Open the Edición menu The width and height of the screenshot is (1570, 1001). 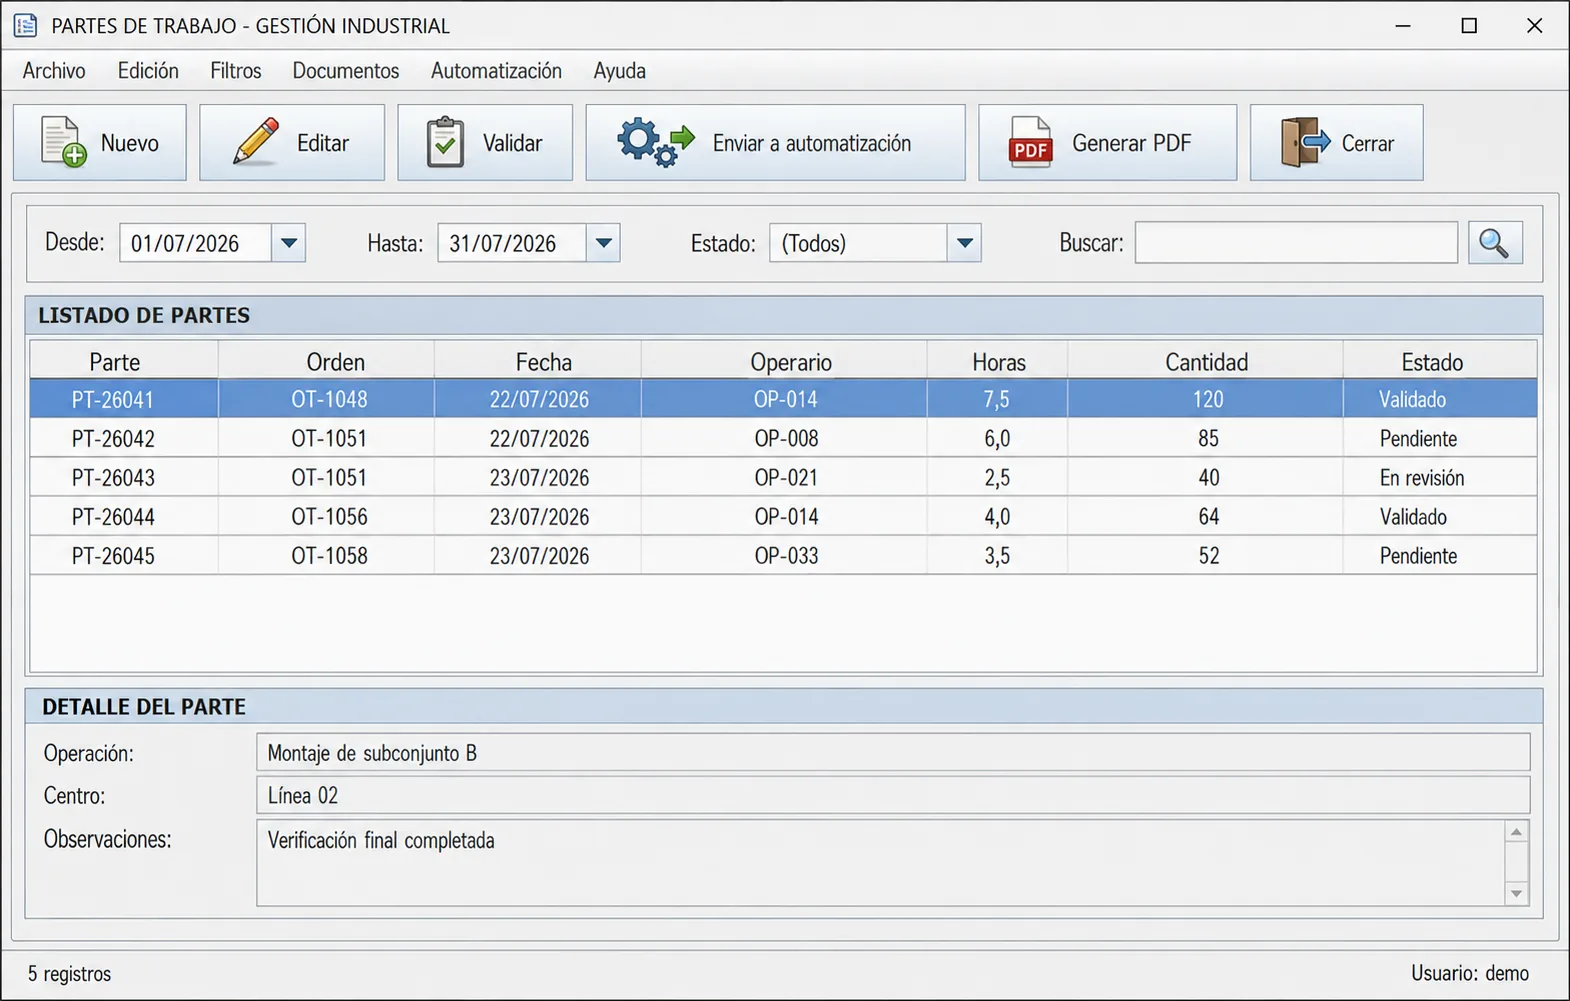(148, 71)
